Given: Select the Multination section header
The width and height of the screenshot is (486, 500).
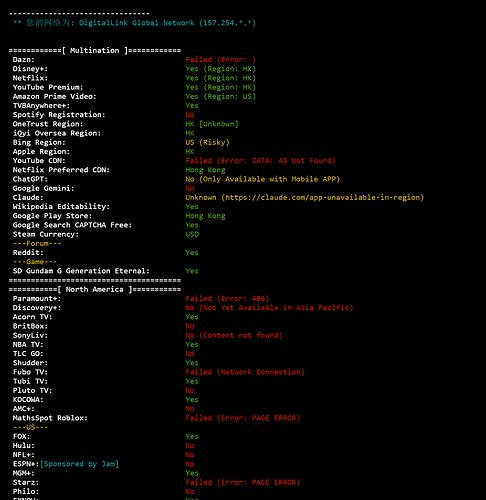Looking at the screenshot, I should (95, 50).
